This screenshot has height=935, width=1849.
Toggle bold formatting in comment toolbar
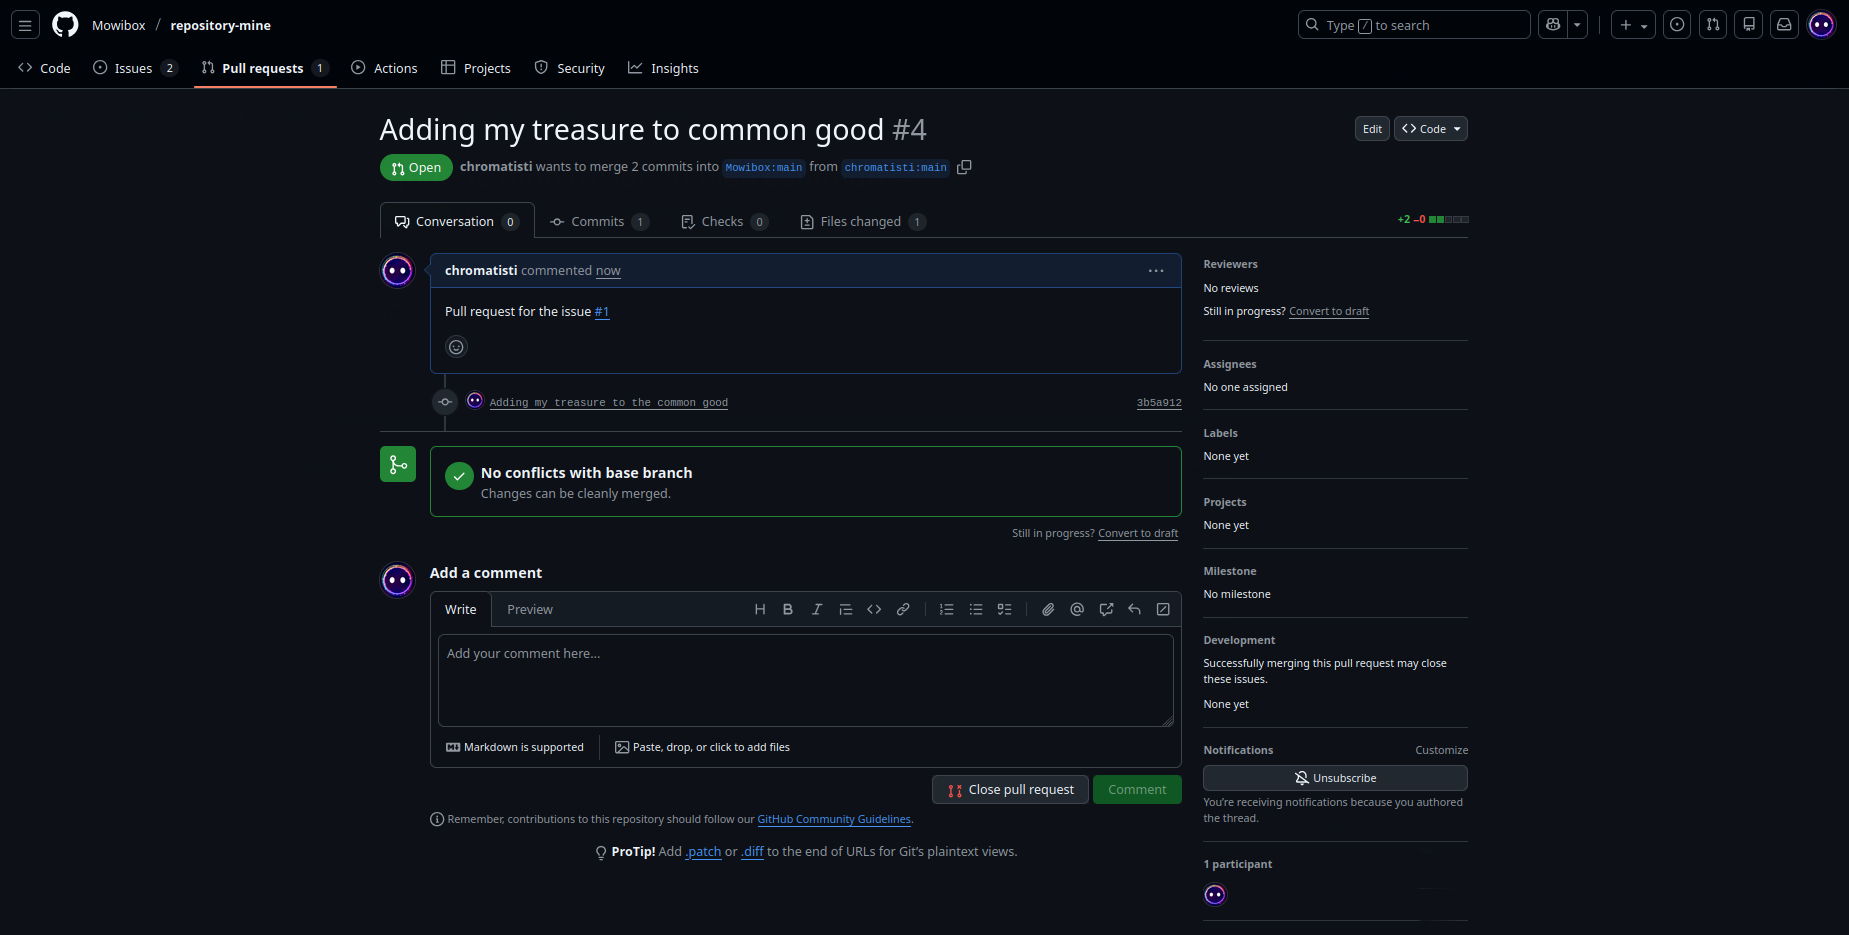point(788,609)
